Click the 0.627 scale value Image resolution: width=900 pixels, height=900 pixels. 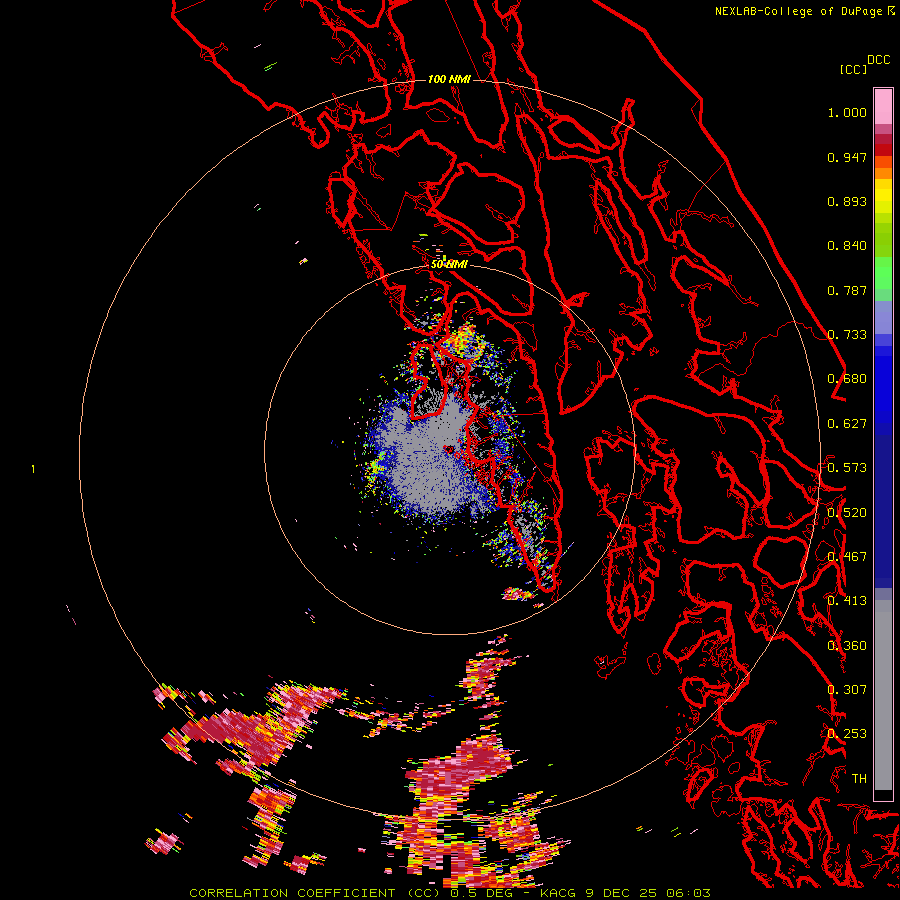(x=847, y=424)
